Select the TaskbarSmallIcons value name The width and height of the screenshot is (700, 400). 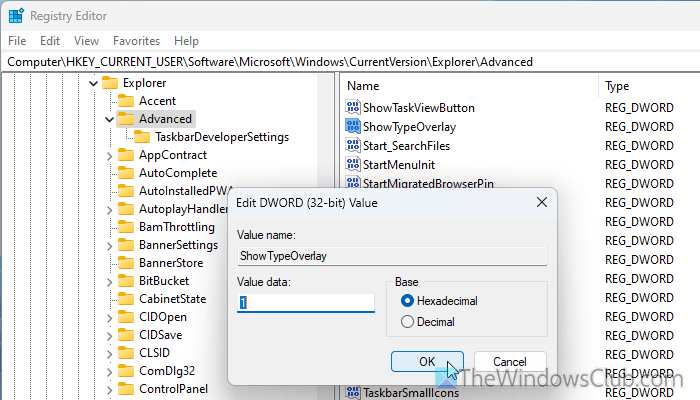(x=411, y=393)
